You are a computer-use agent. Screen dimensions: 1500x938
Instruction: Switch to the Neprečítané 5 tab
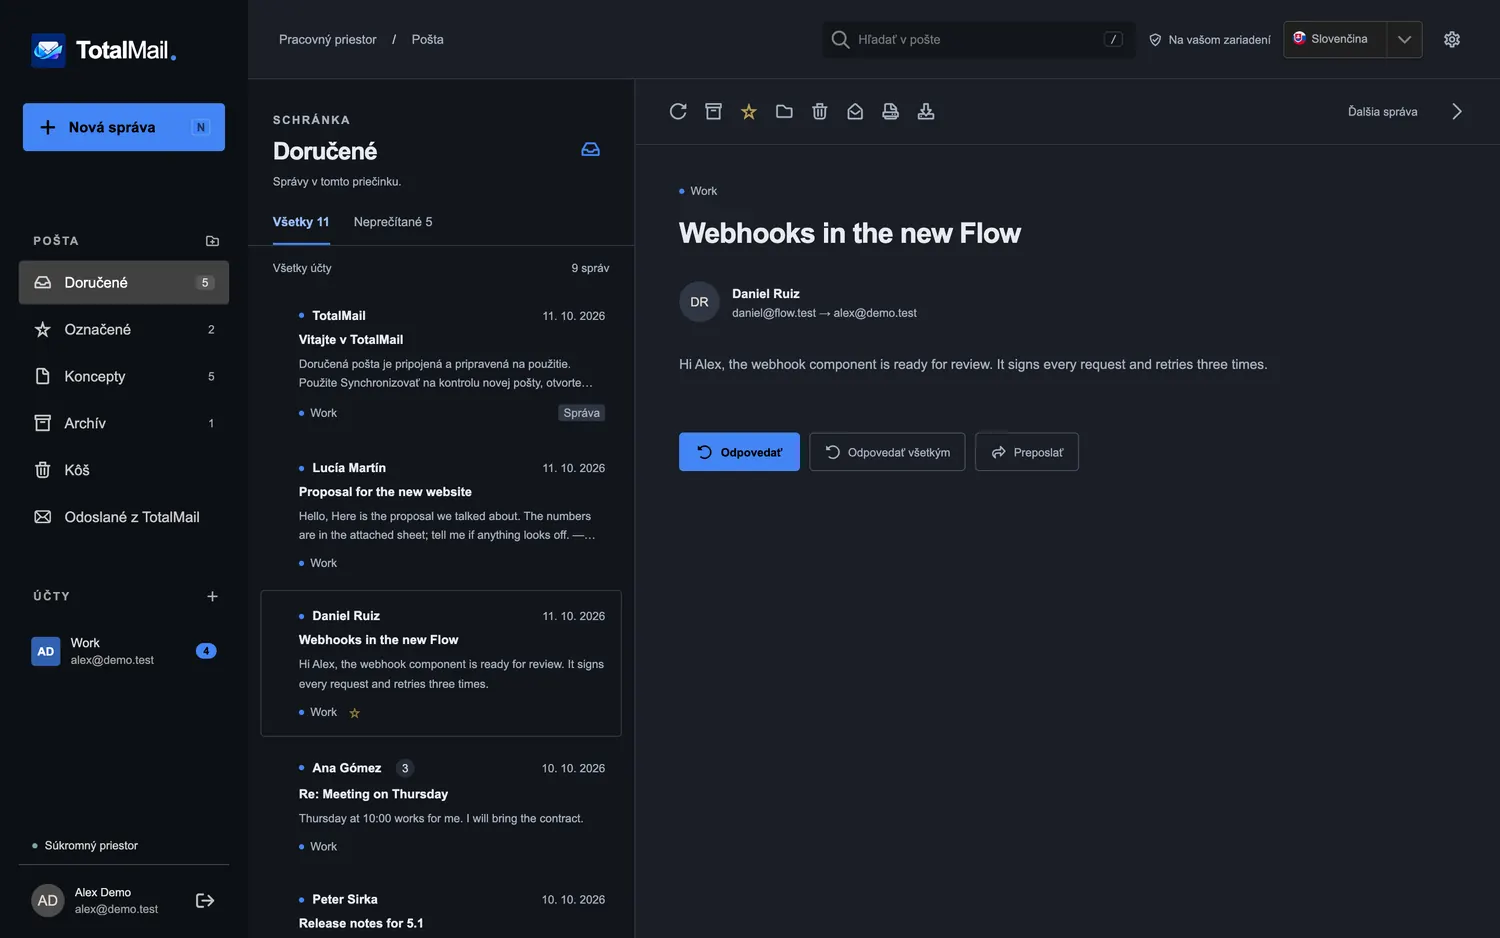(x=393, y=222)
